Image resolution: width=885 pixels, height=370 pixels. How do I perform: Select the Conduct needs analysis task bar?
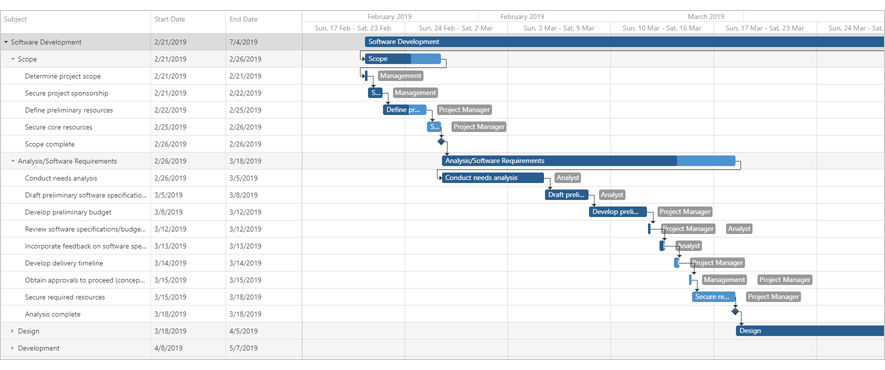pos(493,178)
